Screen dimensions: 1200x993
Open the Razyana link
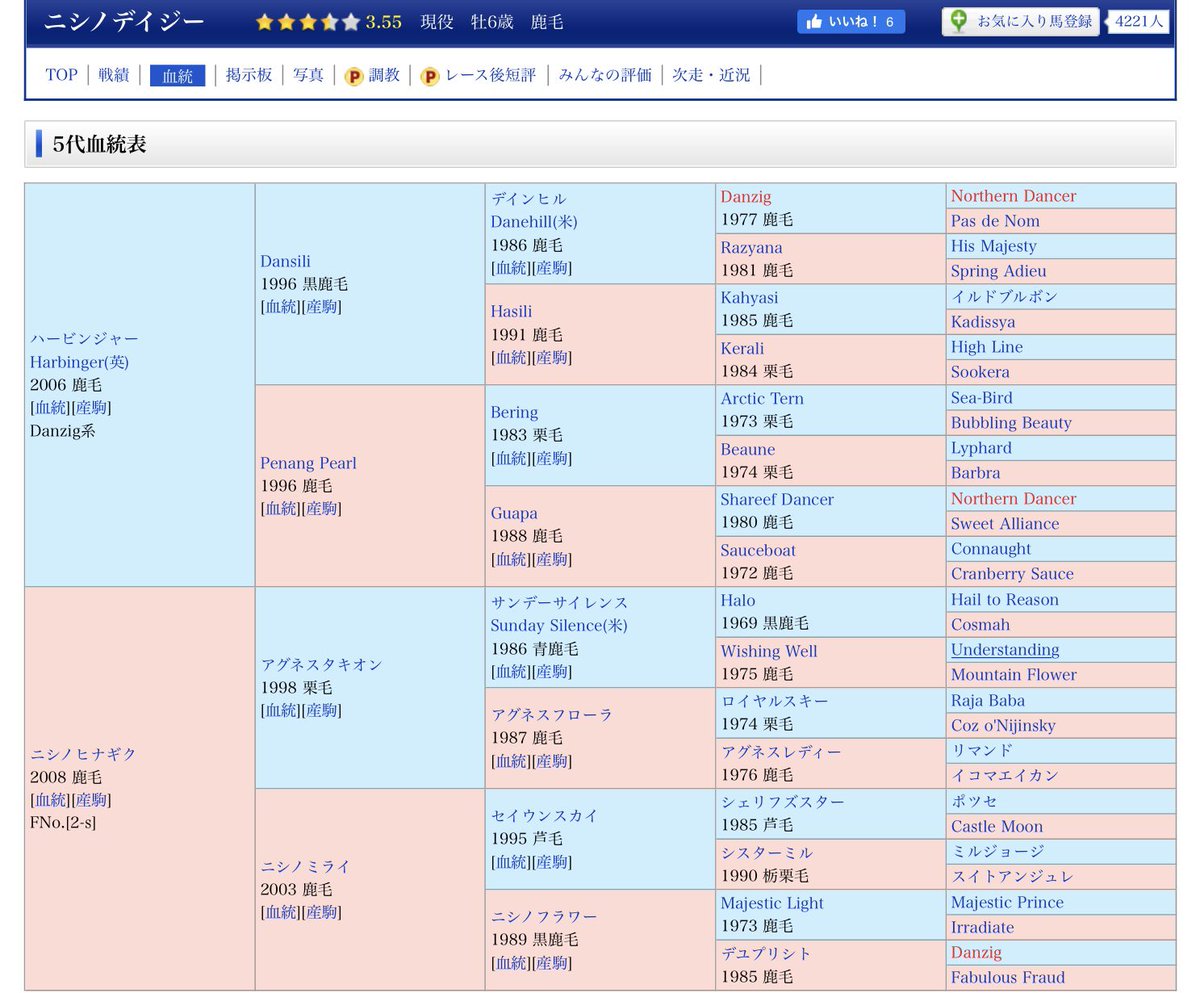[751, 247]
